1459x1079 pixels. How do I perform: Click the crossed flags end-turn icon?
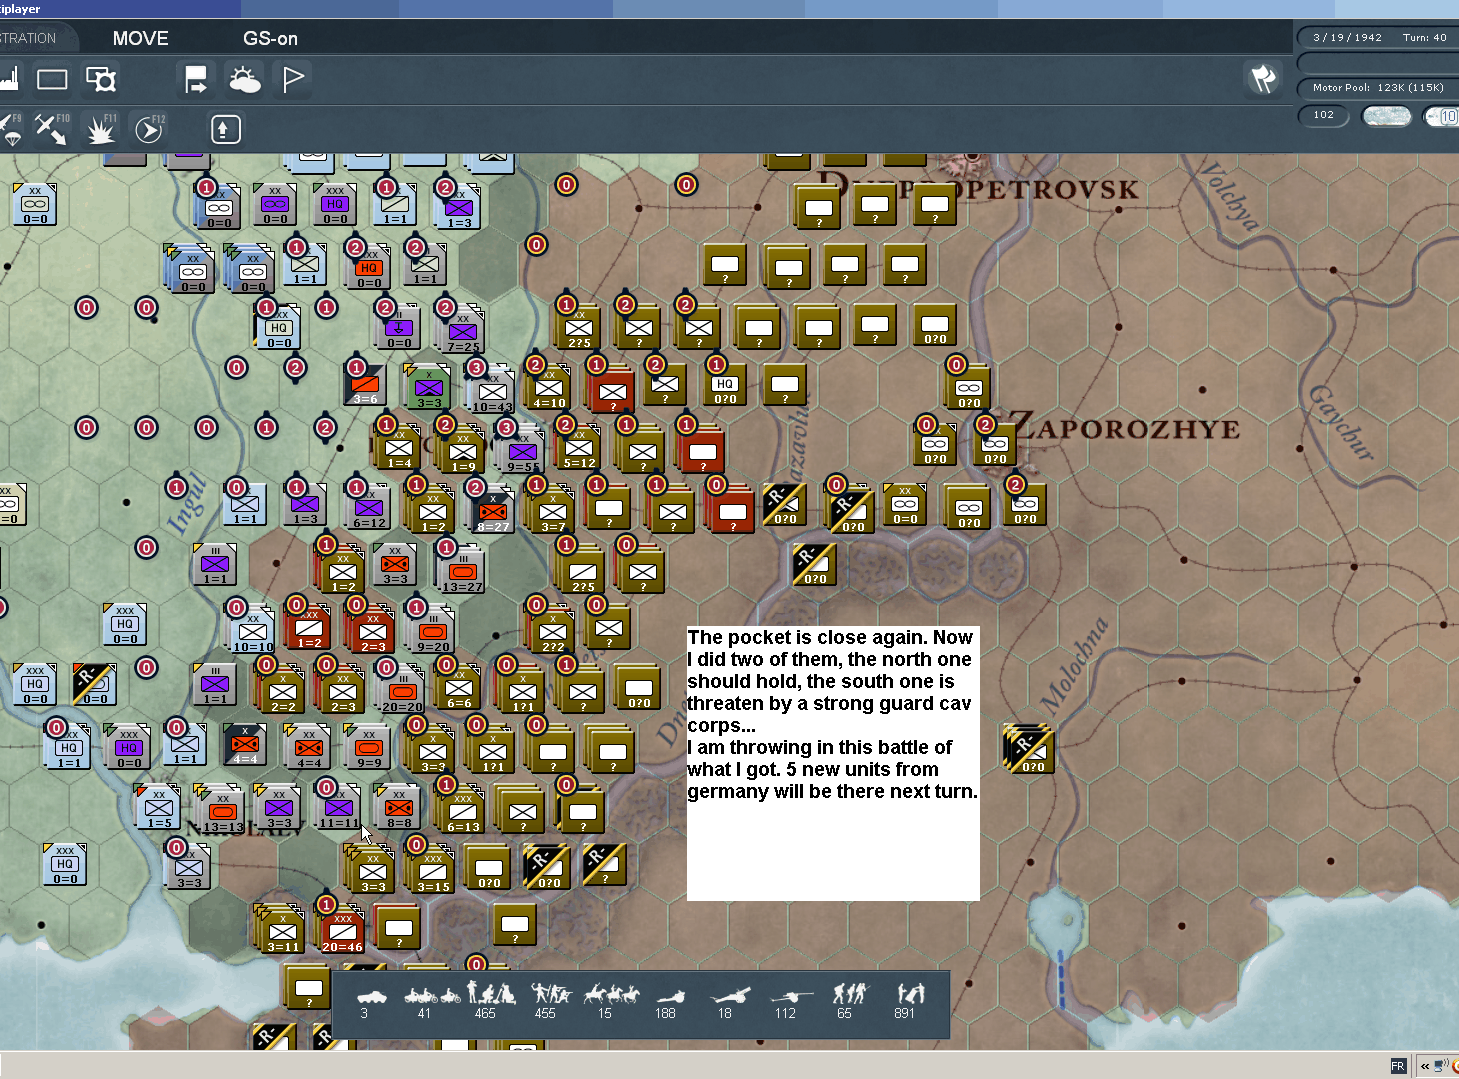(1264, 78)
